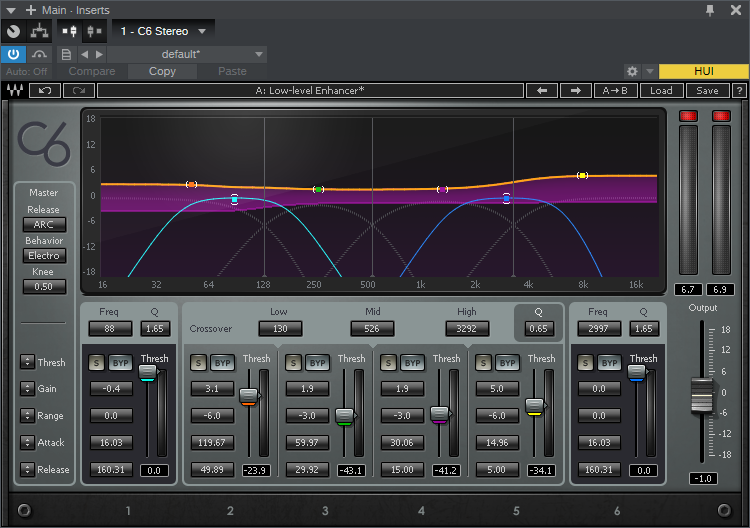Click the Output level fader

(702, 395)
